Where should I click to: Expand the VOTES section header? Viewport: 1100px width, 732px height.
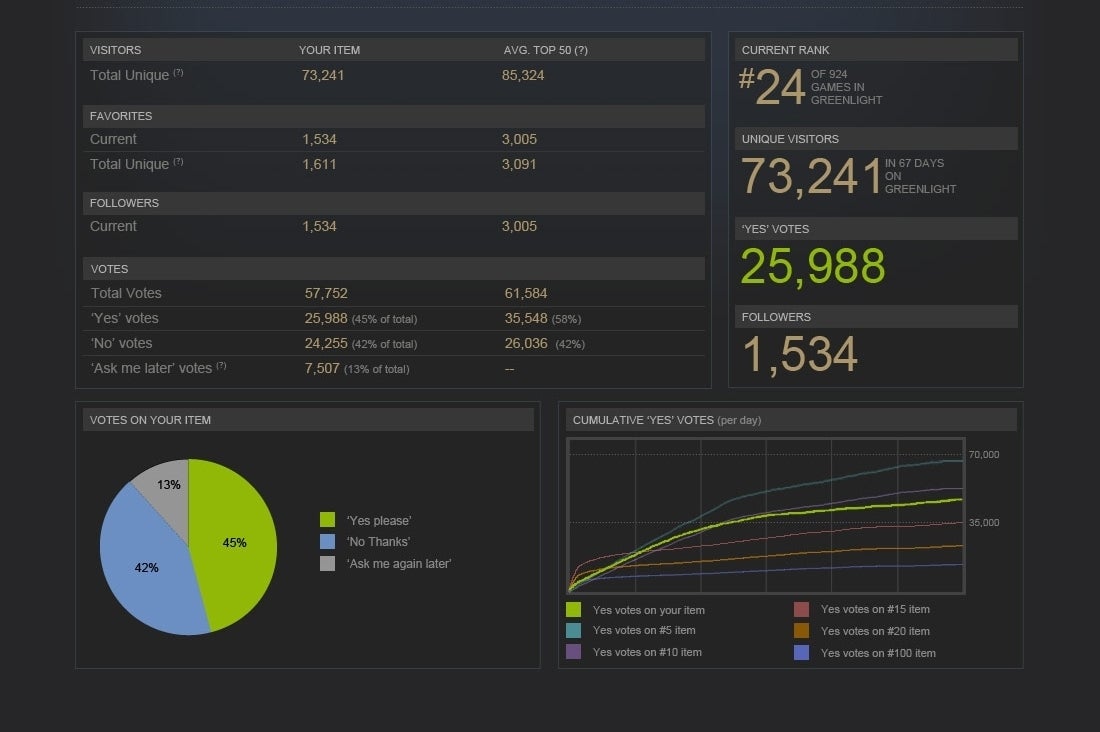click(x=109, y=268)
